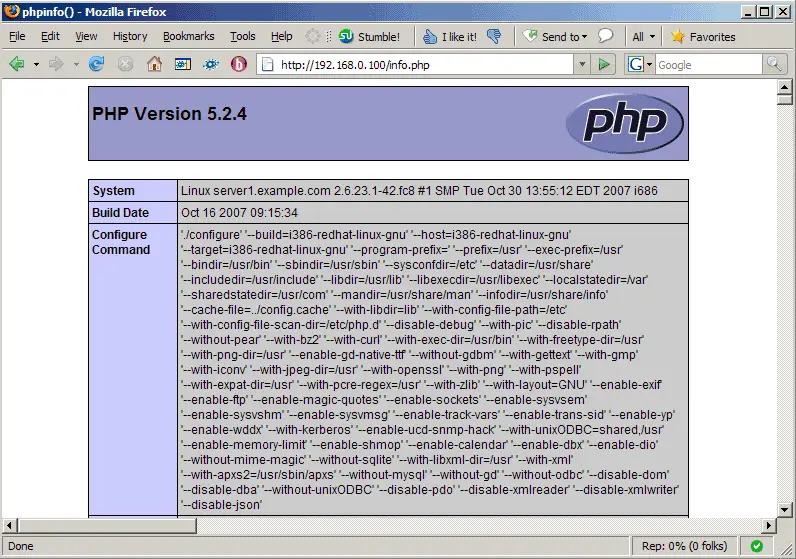This screenshot has width=796, height=559.
Task: Click the Configure Command label cell
Action: click(x=133, y=370)
